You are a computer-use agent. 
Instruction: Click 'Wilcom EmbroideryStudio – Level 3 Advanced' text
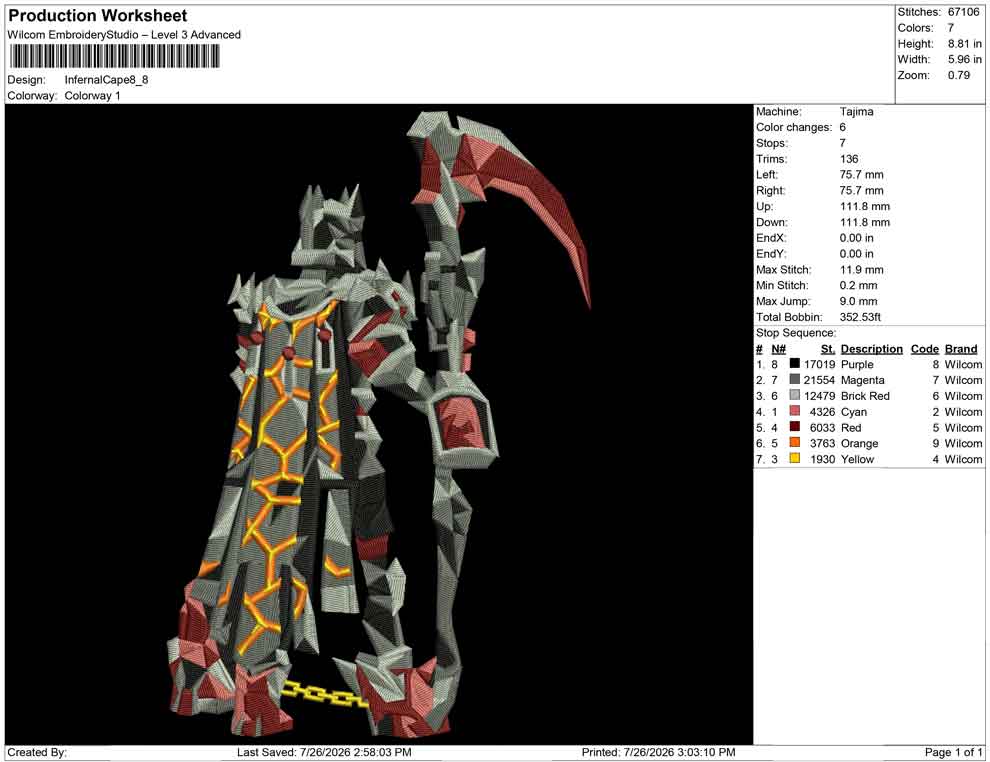point(124,35)
